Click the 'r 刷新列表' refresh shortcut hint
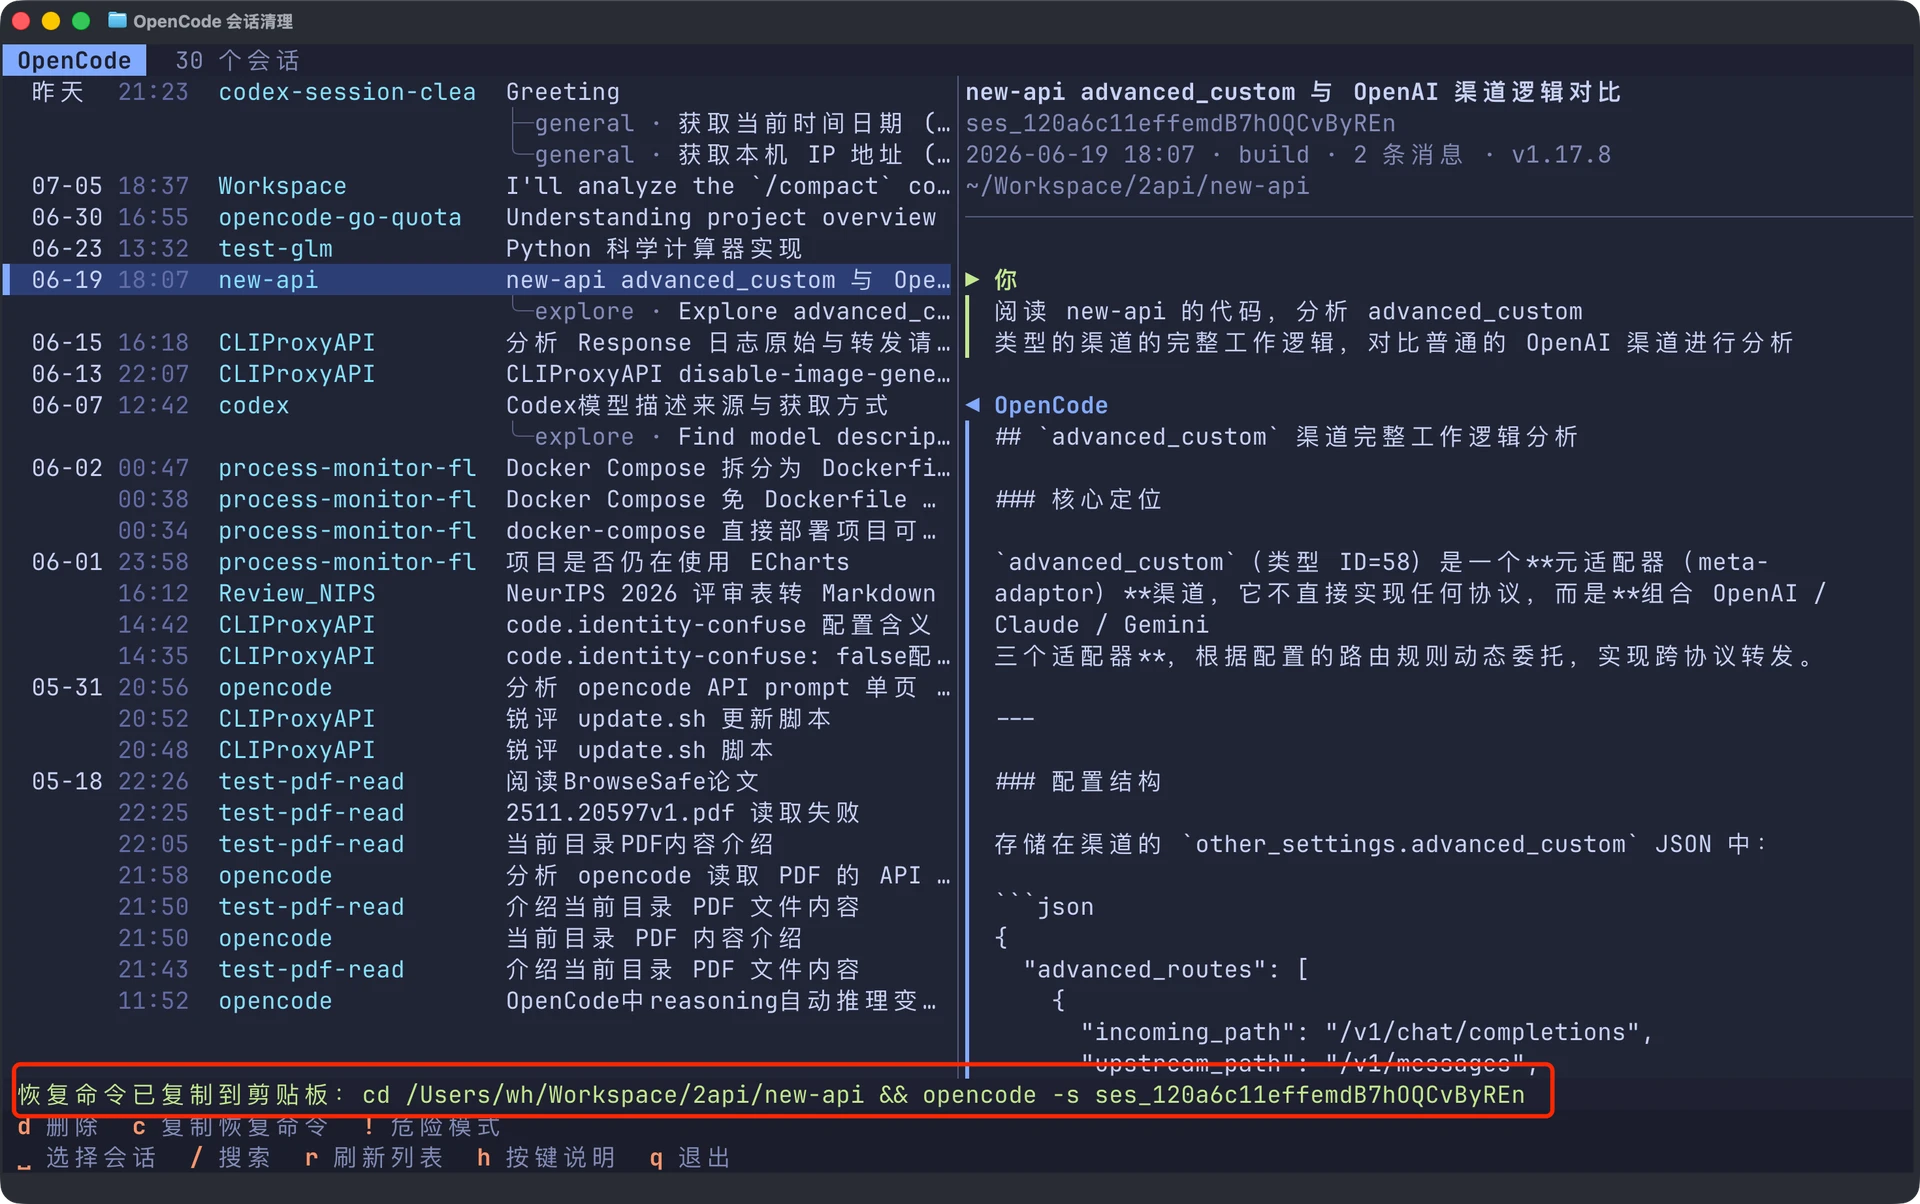This screenshot has height=1204, width=1920. (374, 1158)
